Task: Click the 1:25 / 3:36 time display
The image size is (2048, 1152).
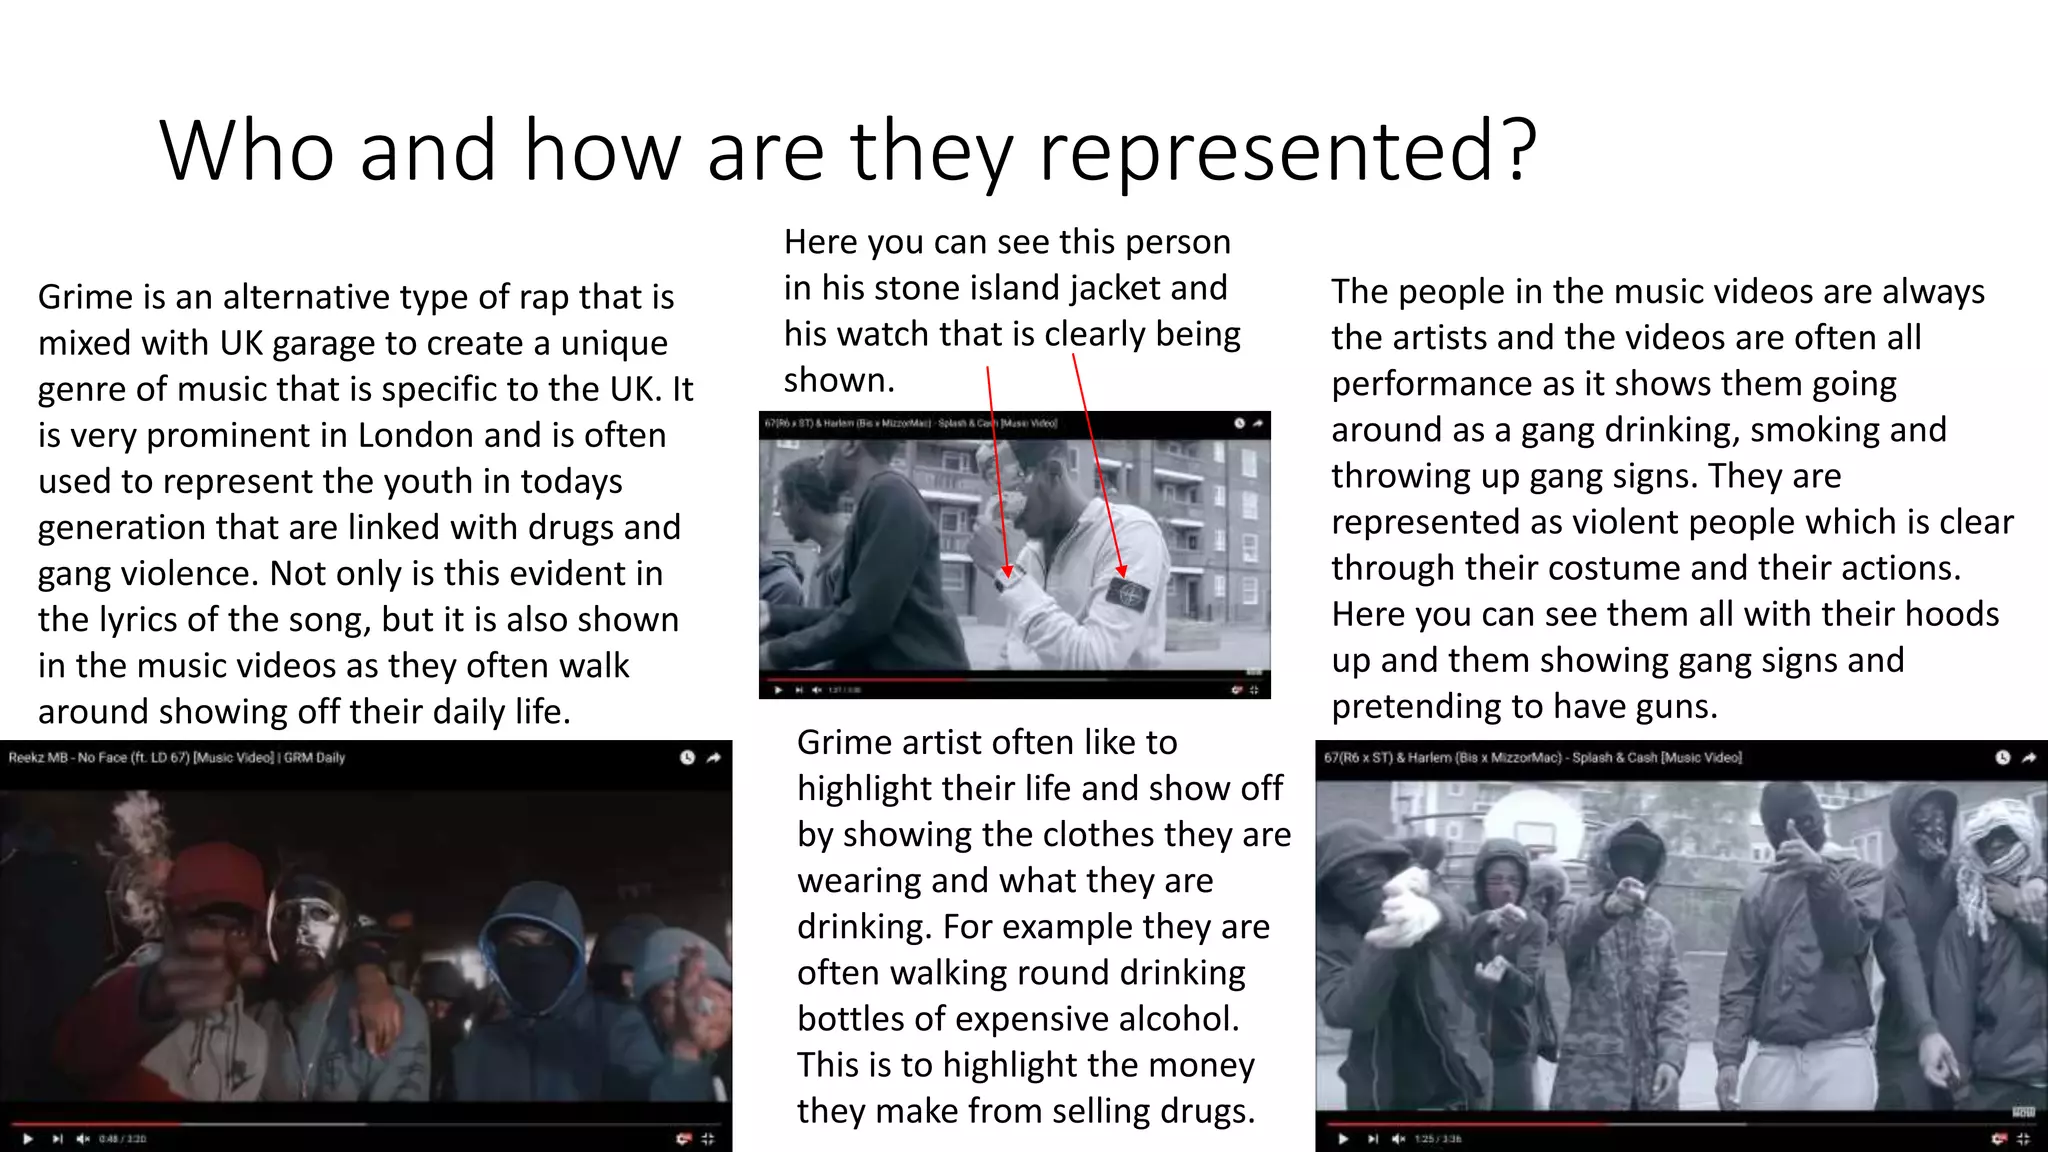Action: click(x=1438, y=1139)
